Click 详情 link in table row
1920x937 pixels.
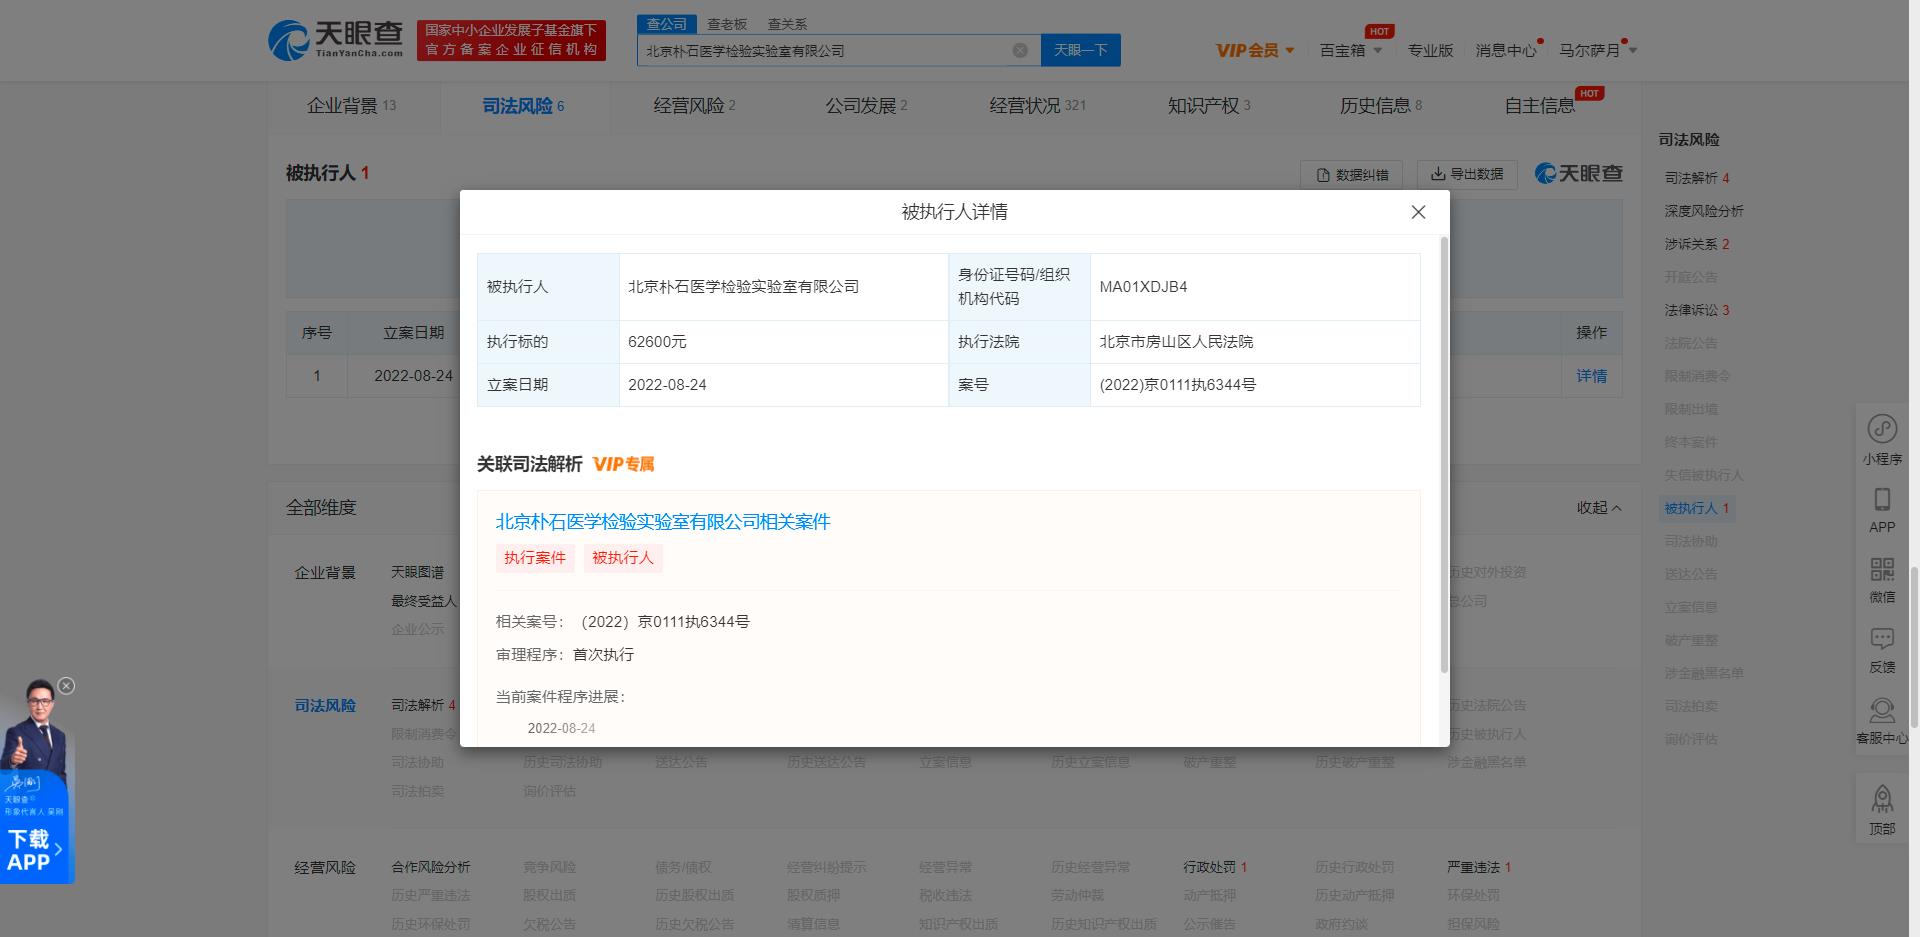click(1591, 376)
